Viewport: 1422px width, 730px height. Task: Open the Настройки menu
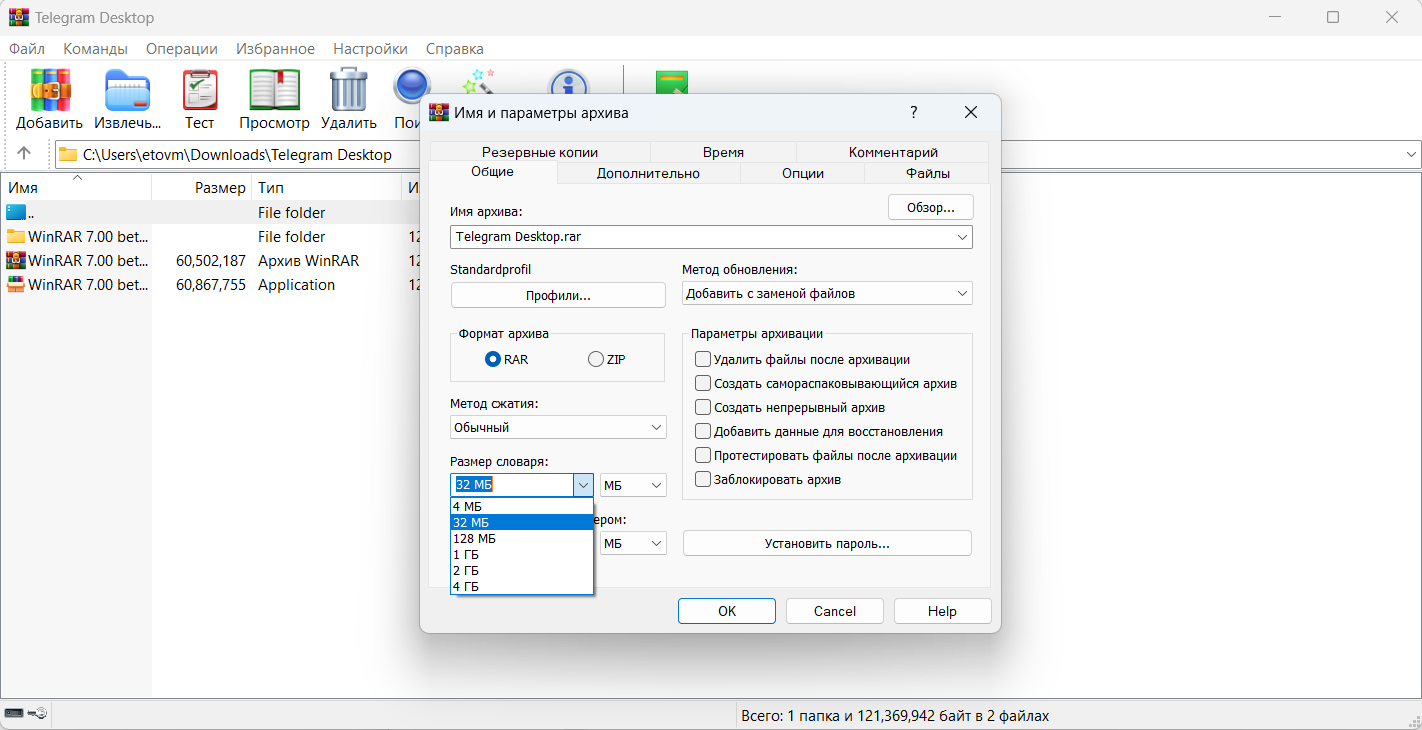pos(370,48)
